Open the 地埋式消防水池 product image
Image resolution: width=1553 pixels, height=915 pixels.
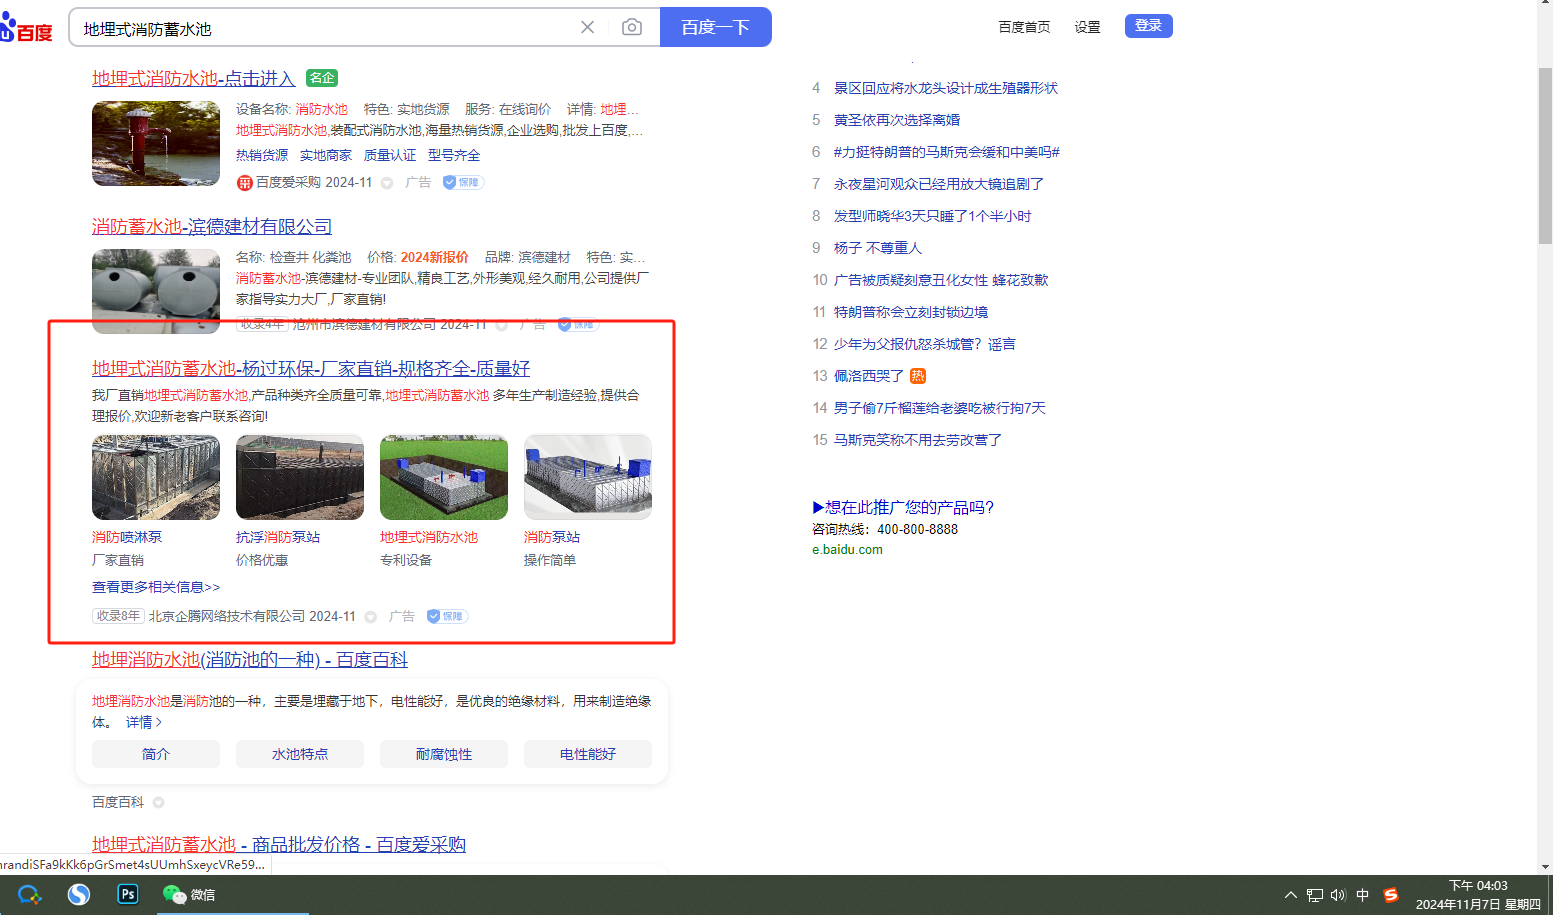coord(444,477)
